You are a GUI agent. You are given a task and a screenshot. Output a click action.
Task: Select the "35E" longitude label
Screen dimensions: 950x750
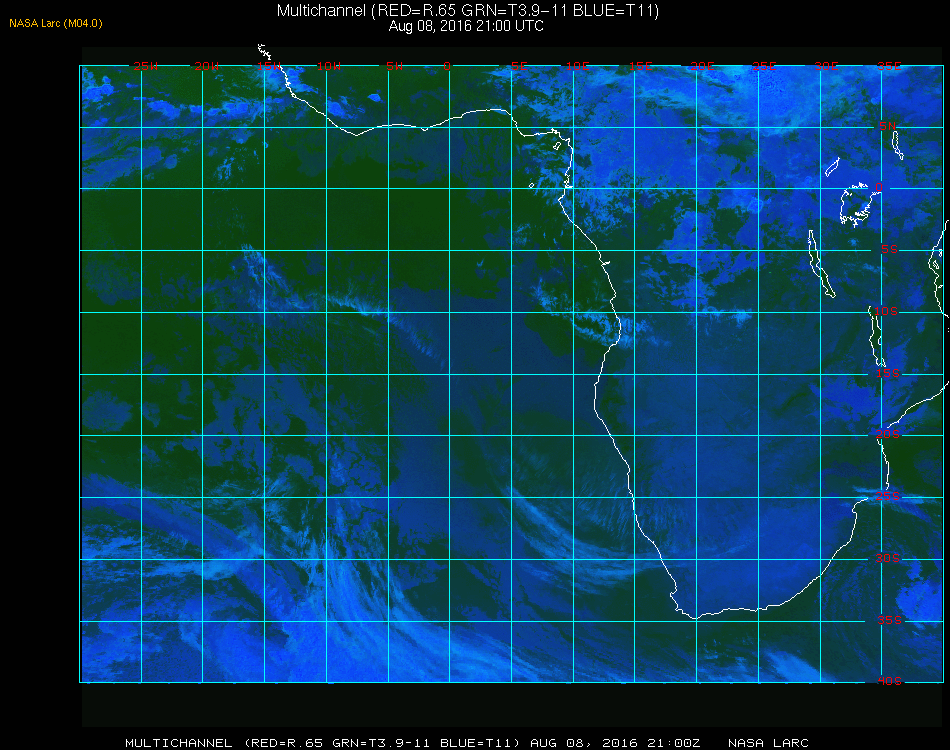click(x=889, y=66)
